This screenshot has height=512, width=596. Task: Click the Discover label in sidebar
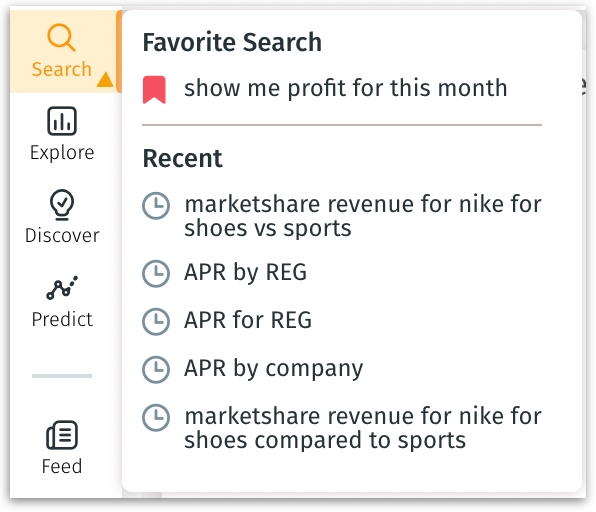pyautogui.click(x=62, y=236)
